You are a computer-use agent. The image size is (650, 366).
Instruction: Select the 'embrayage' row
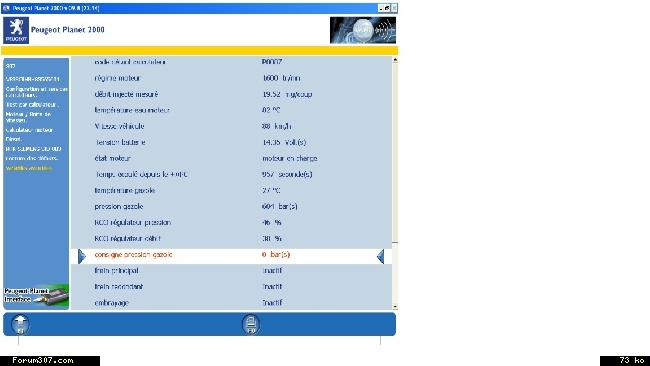pyautogui.click(x=231, y=303)
